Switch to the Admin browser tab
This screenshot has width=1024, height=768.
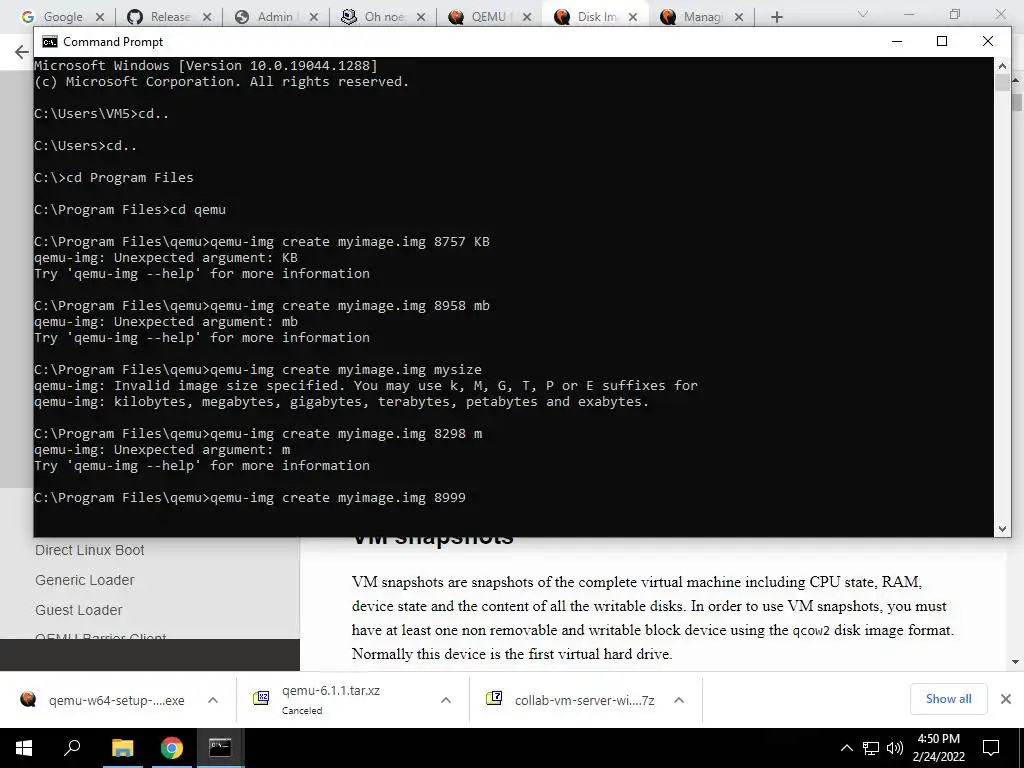point(266,17)
